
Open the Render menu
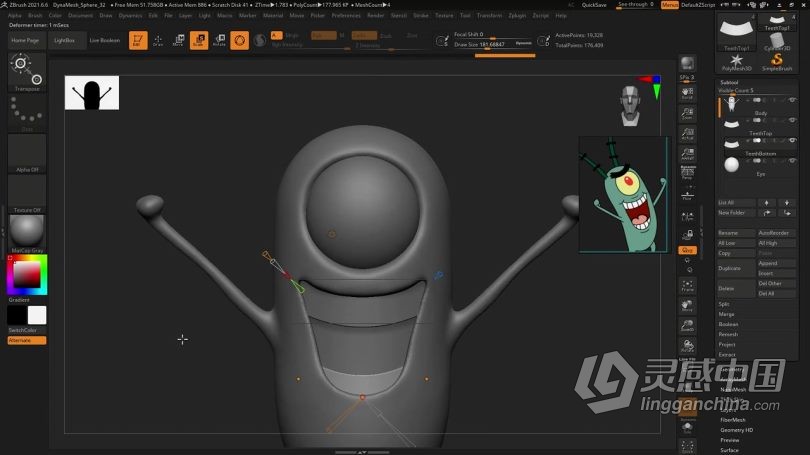point(376,15)
